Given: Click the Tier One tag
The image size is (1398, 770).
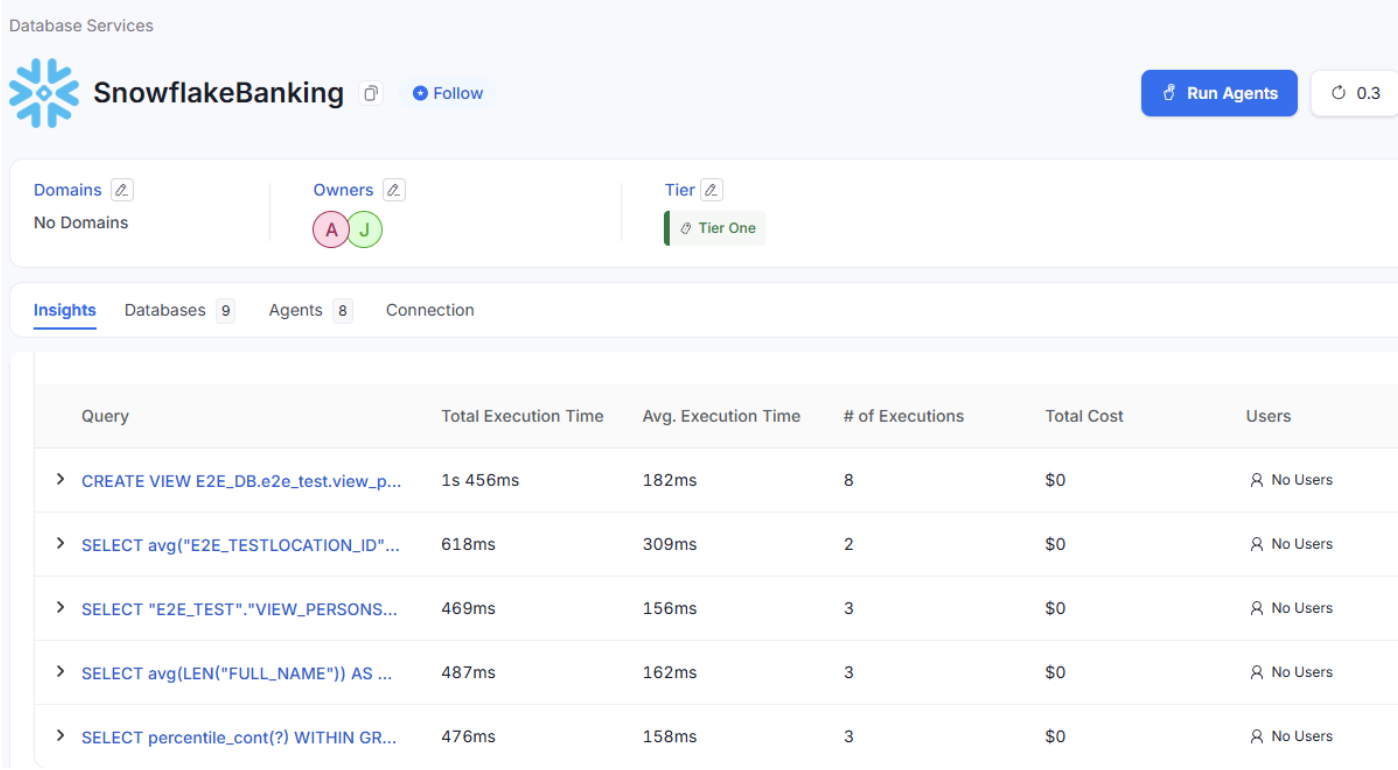Looking at the screenshot, I should (716, 228).
